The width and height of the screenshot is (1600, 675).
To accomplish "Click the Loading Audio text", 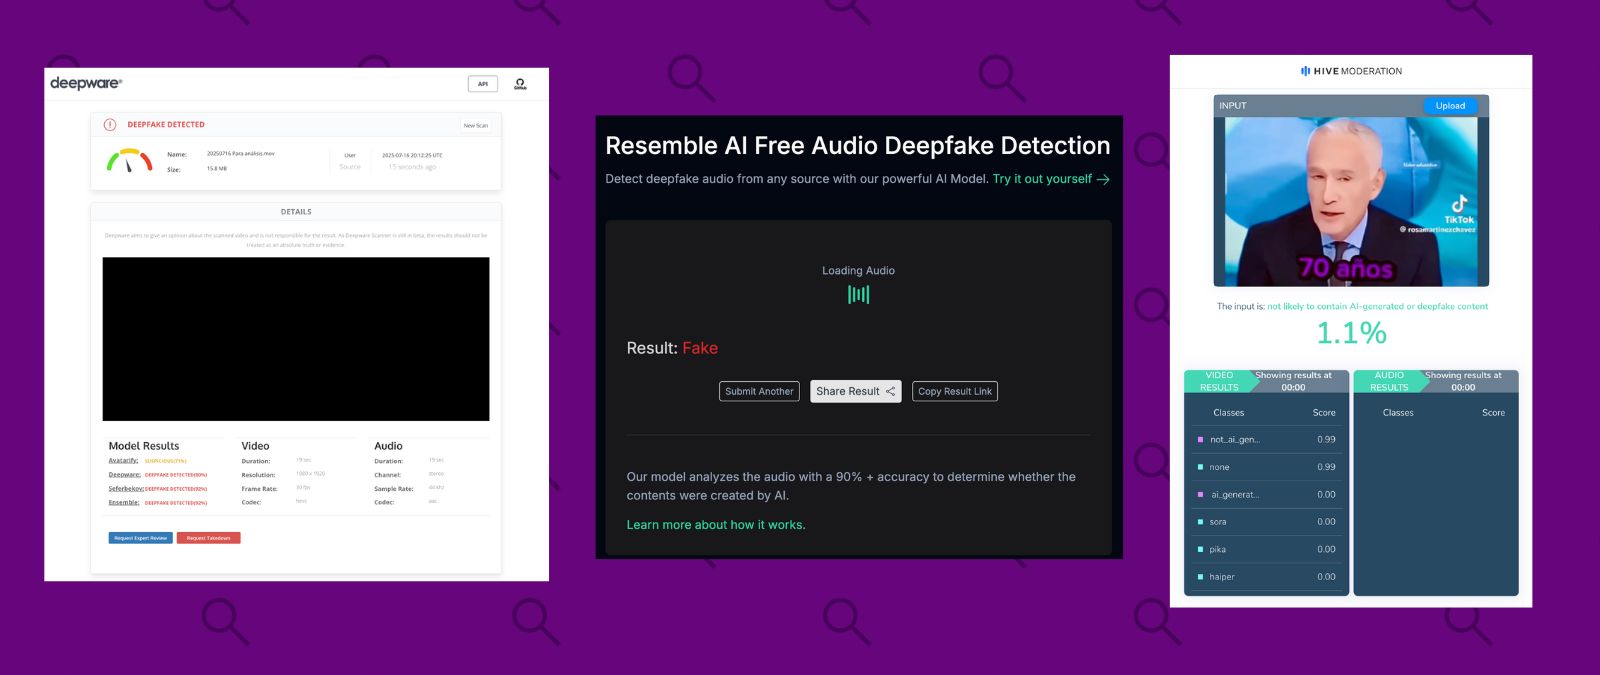I will [858, 271].
